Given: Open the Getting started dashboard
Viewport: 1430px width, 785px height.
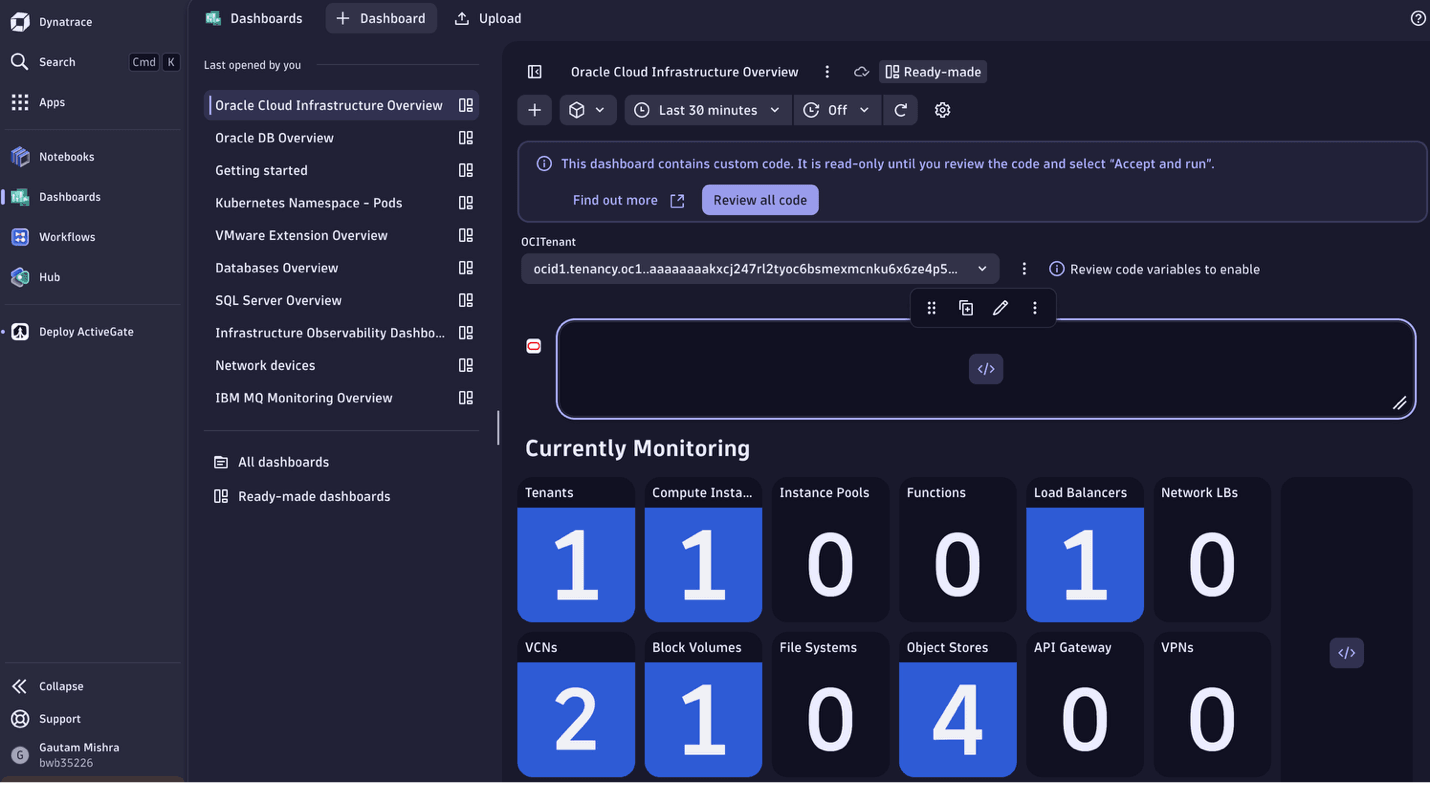Looking at the screenshot, I should coord(341,170).
